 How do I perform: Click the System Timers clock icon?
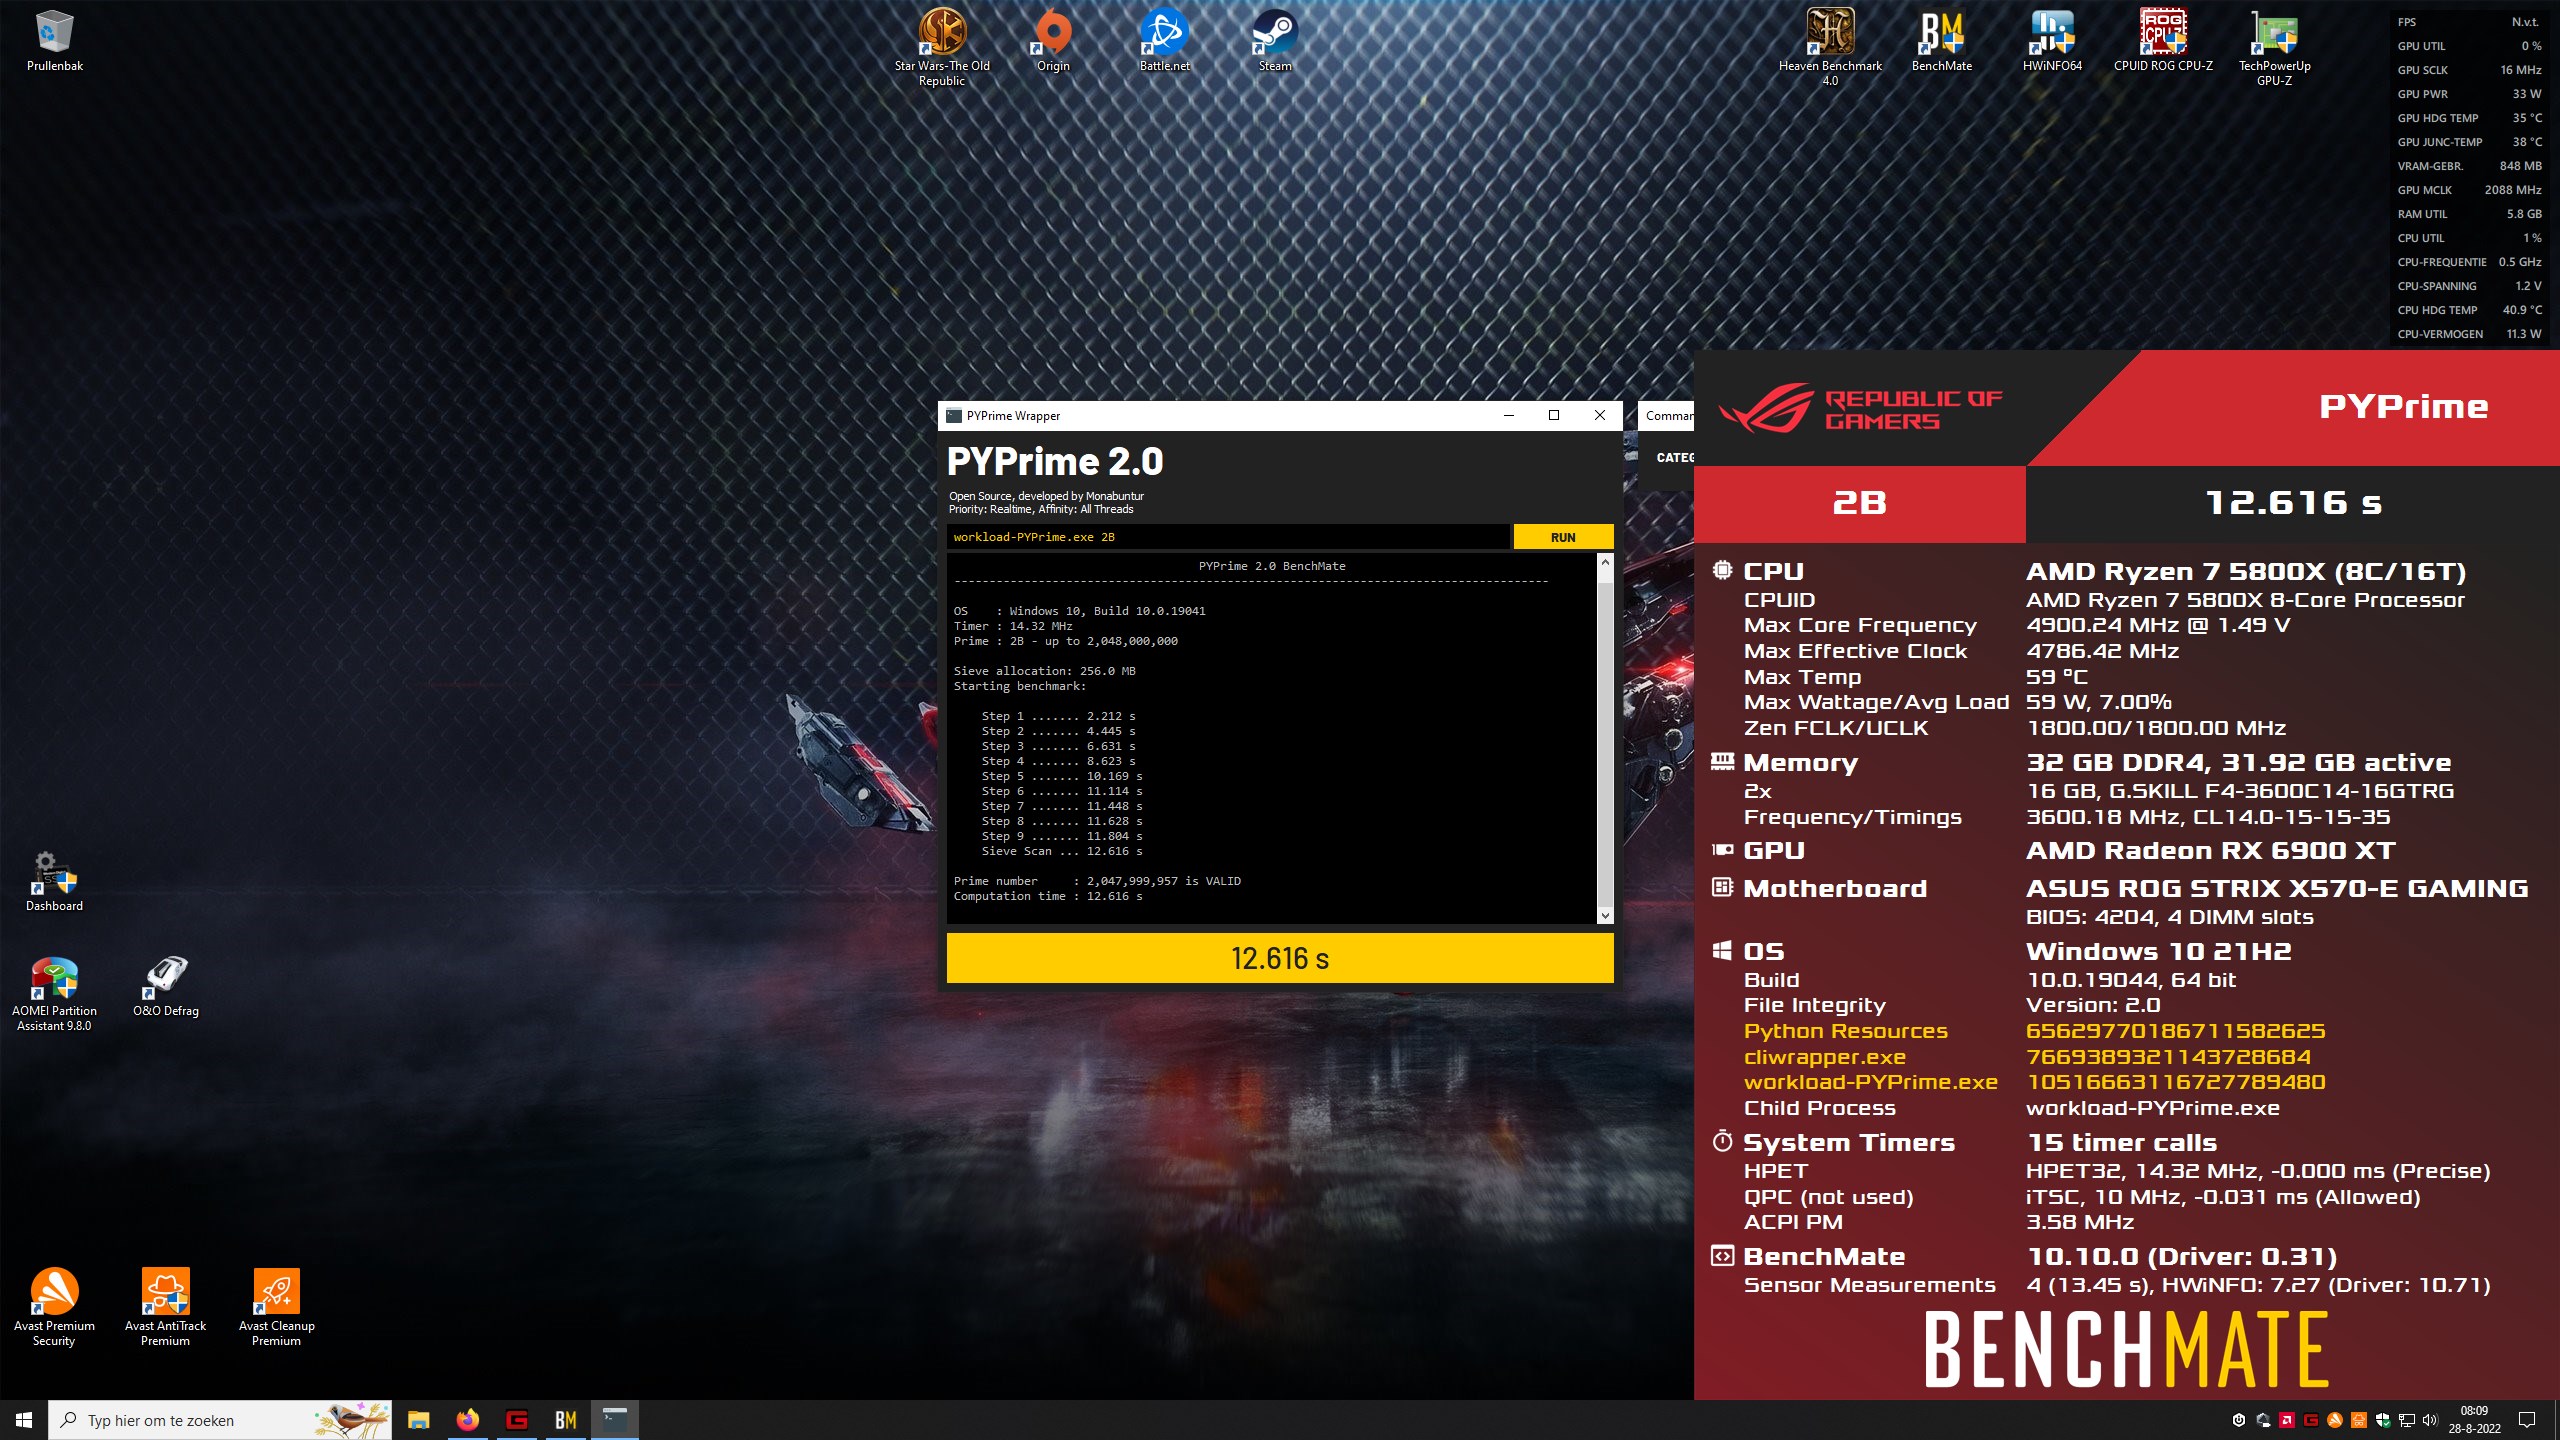pos(1722,1141)
